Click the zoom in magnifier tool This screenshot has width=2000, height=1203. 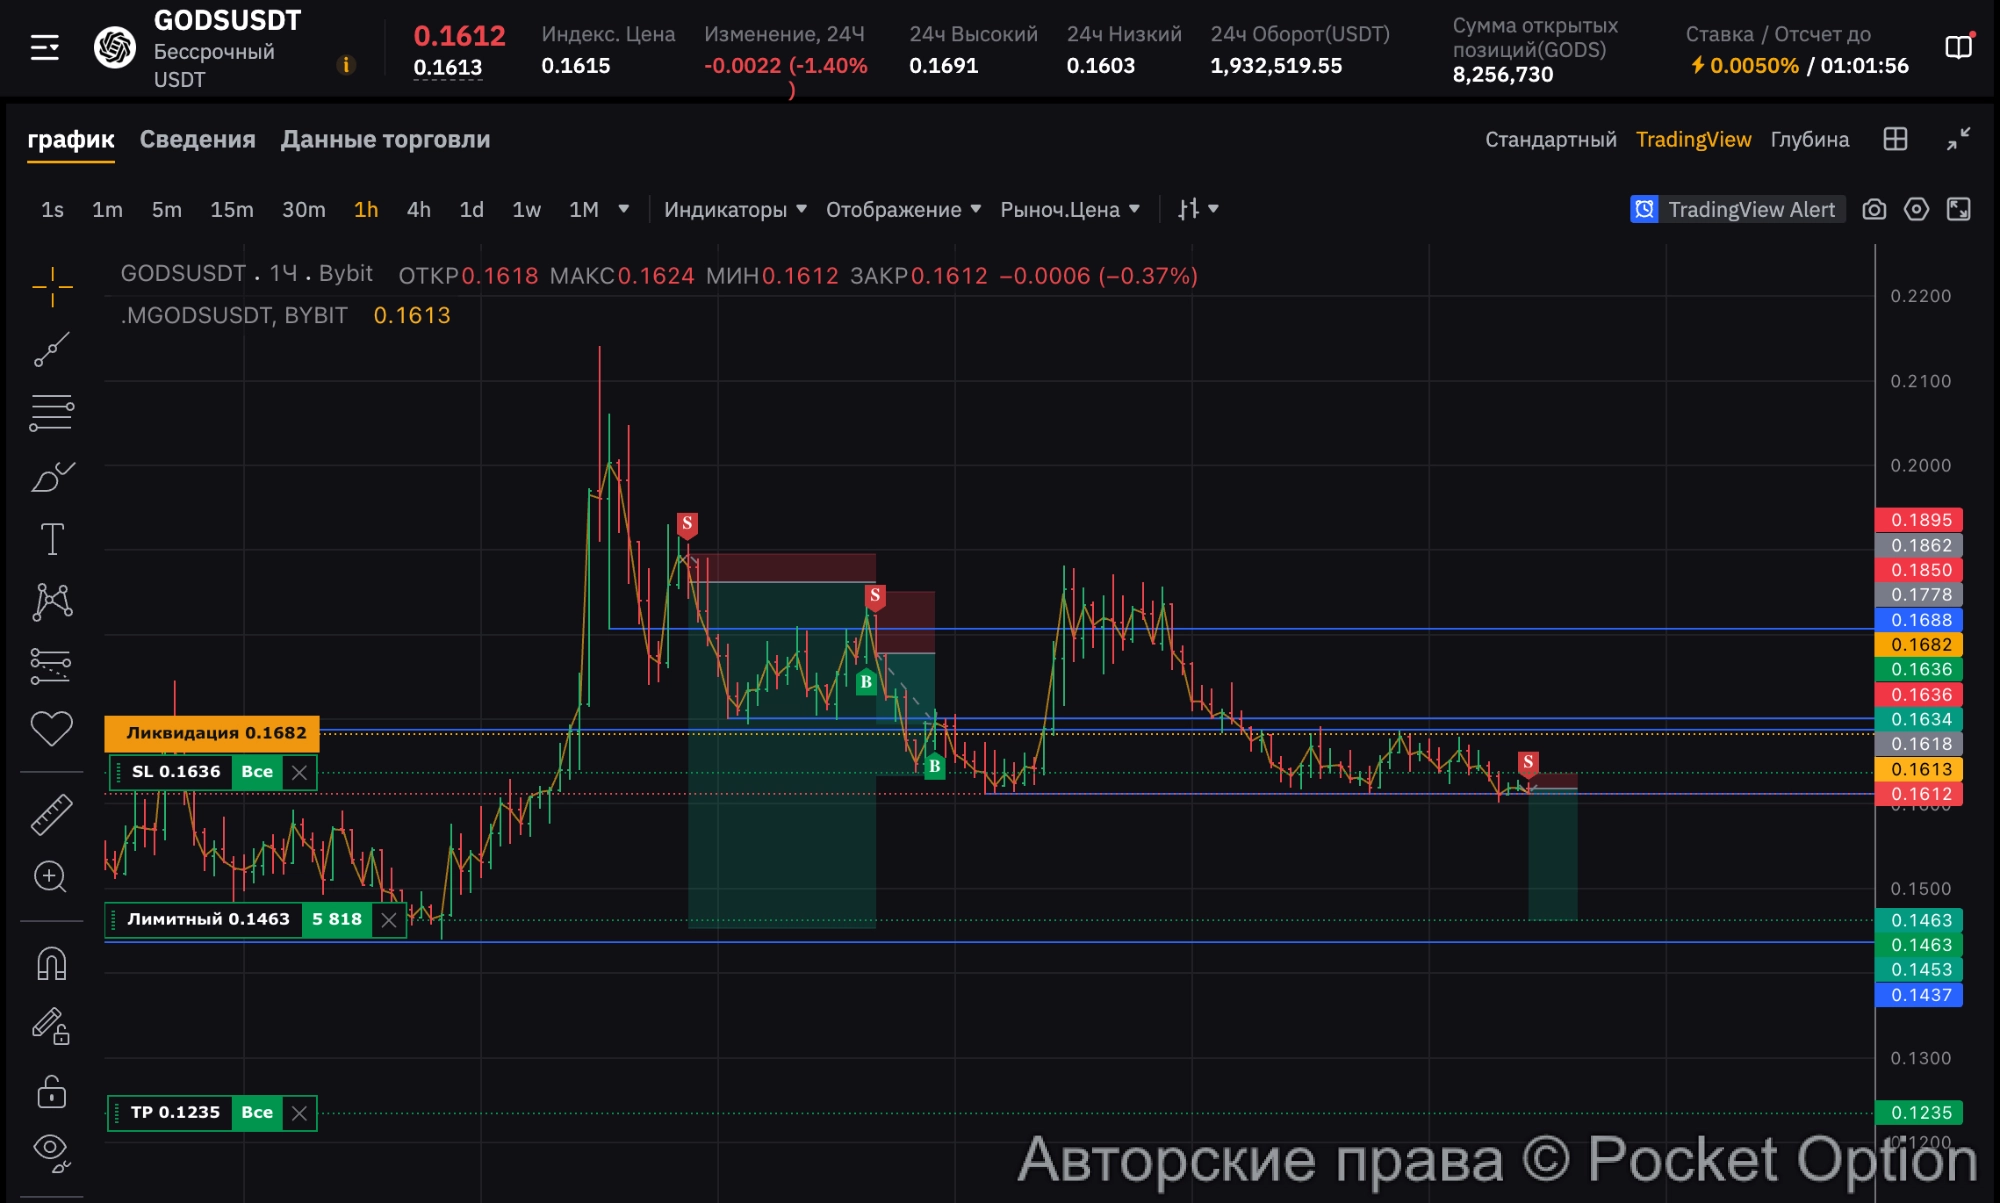pos(50,877)
